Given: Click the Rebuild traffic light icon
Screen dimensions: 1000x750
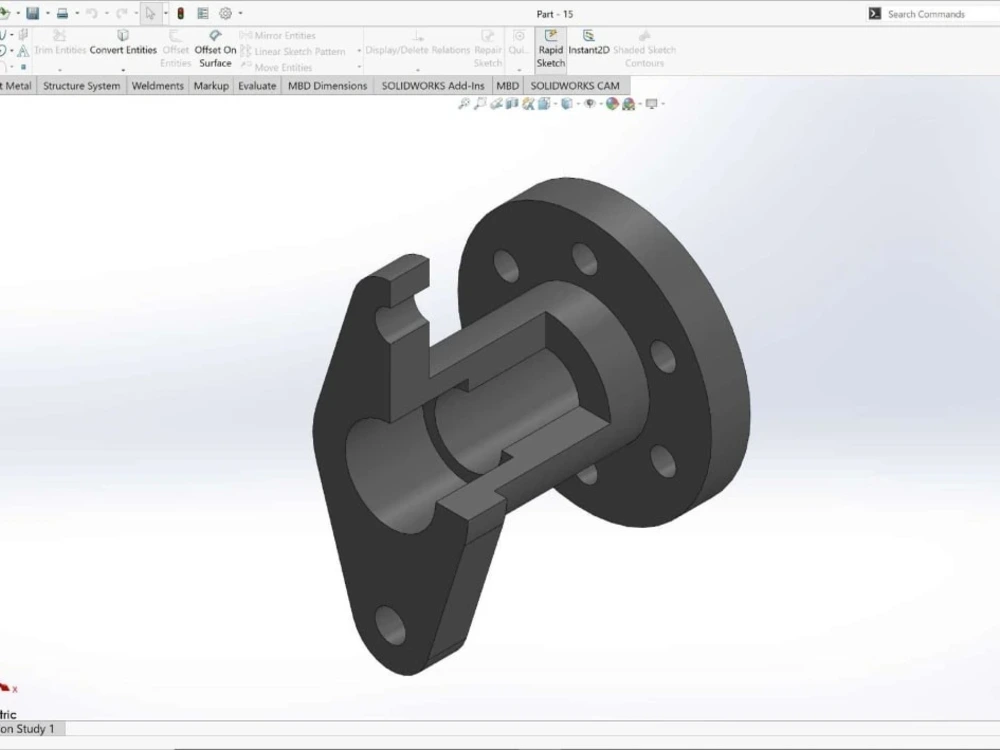Looking at the screenshot, I should point(180,13).
